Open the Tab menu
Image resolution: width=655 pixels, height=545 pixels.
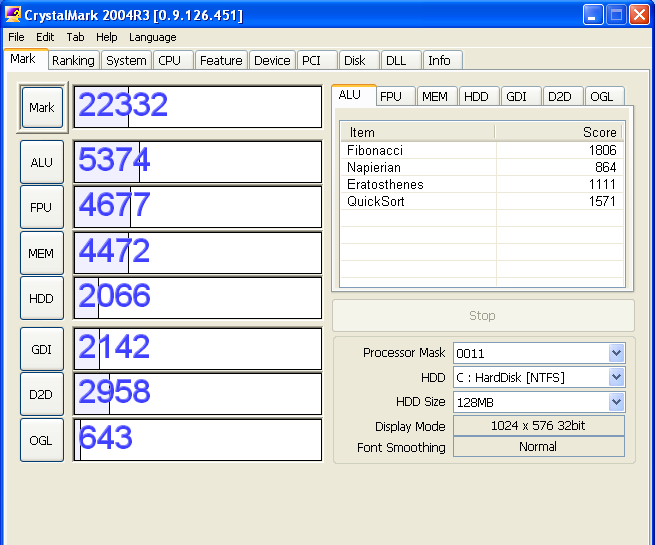pos(75,37)
